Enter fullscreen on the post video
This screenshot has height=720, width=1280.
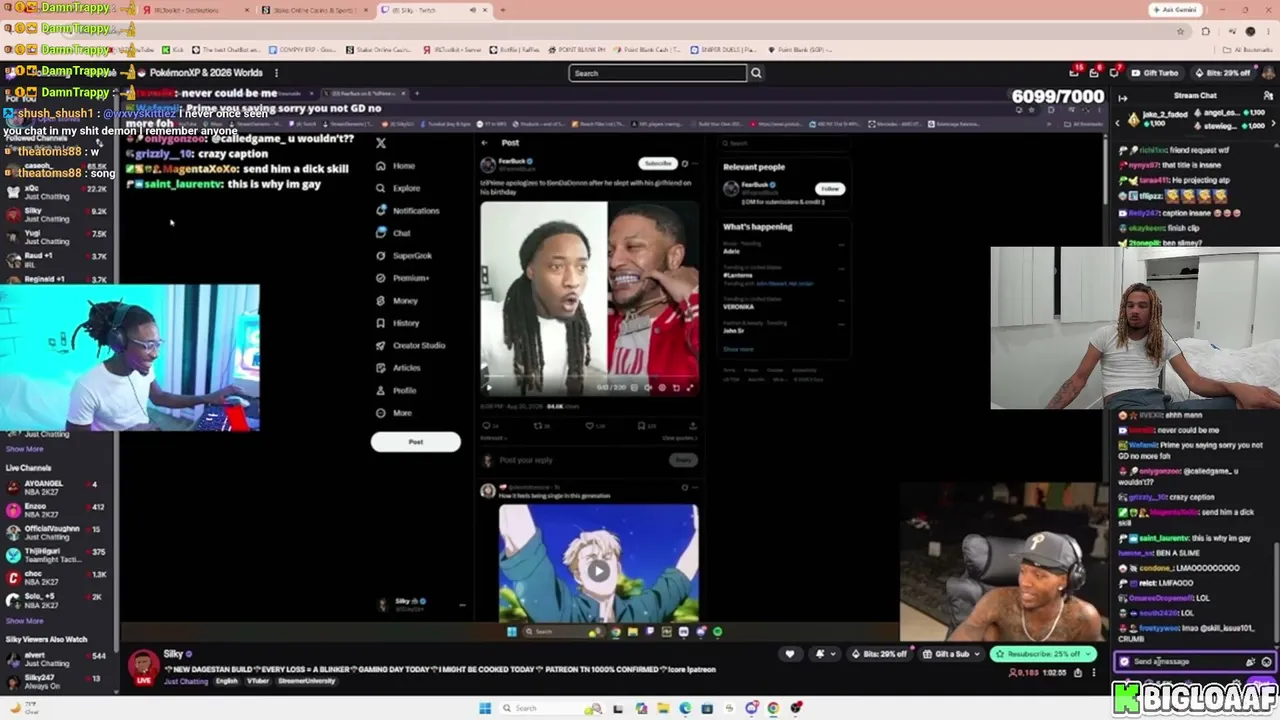pyautogui.click(x=690, y=387)
